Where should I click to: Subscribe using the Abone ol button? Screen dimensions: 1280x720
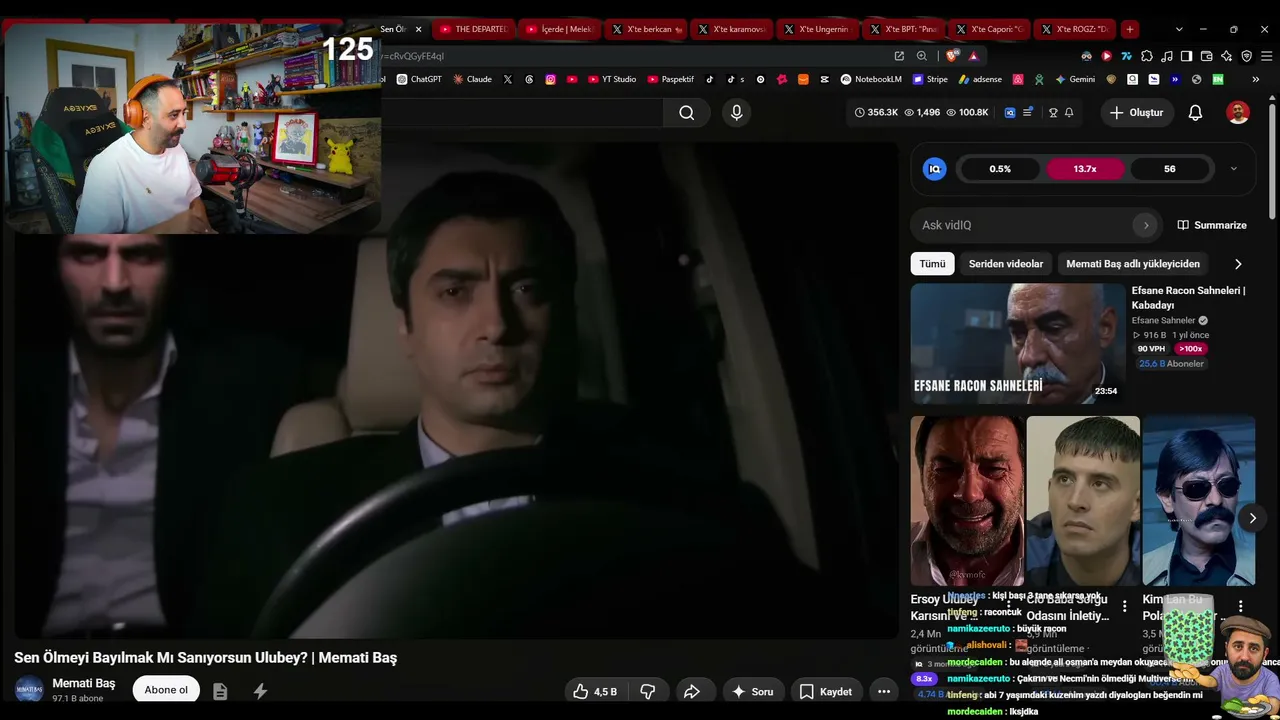[166, 690]
